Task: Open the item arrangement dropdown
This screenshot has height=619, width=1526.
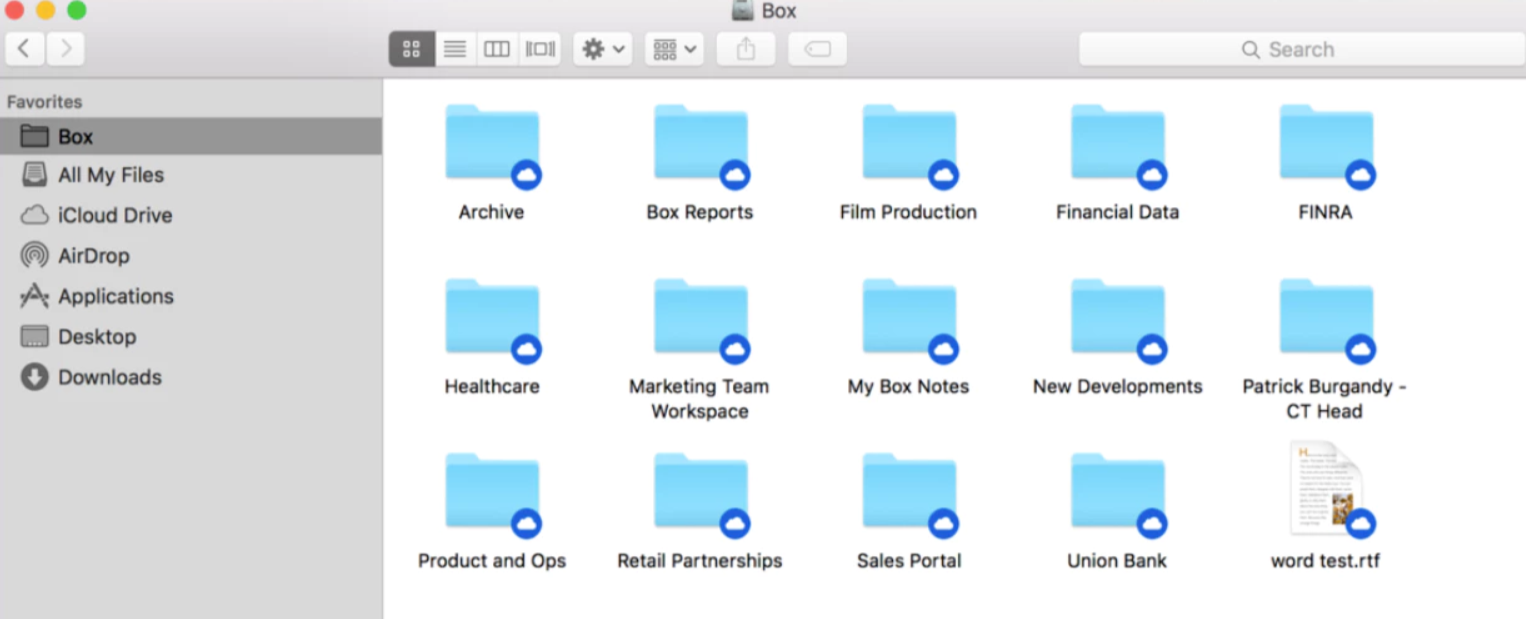Action: [674, 49]
